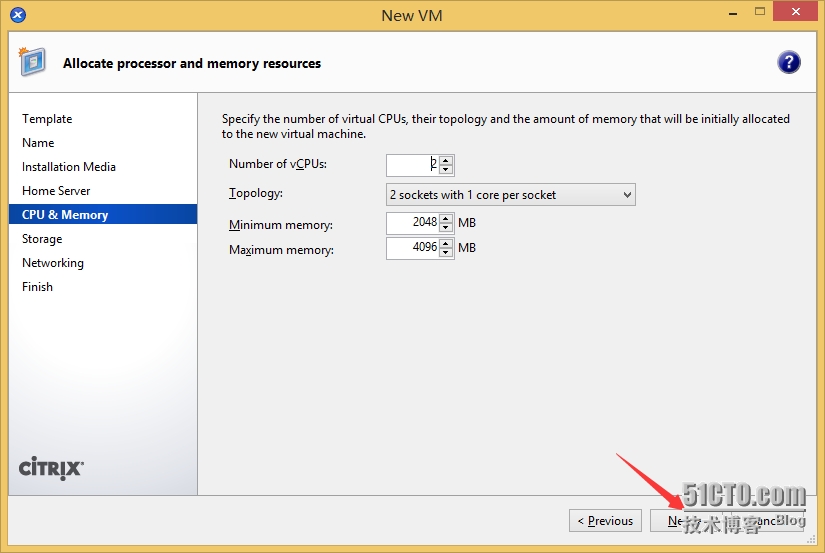The image size is (825, 553).
Task: Click the "Maximum memory:" label
Action: click(x=281, y=250)
